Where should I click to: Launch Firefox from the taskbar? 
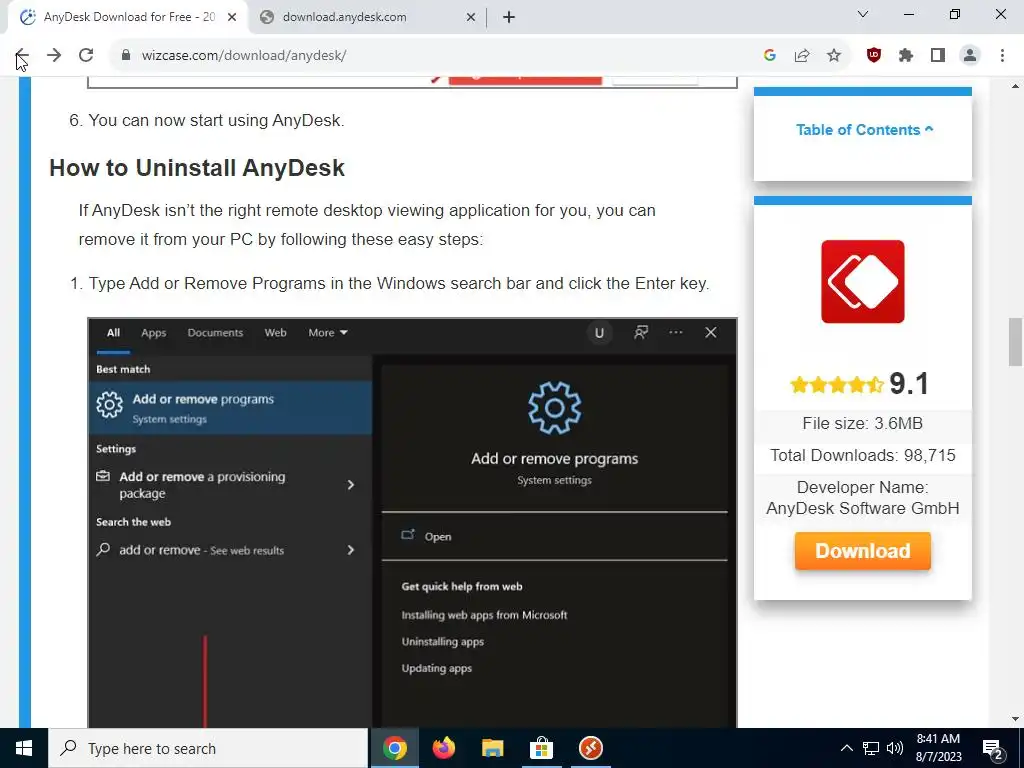444,748
